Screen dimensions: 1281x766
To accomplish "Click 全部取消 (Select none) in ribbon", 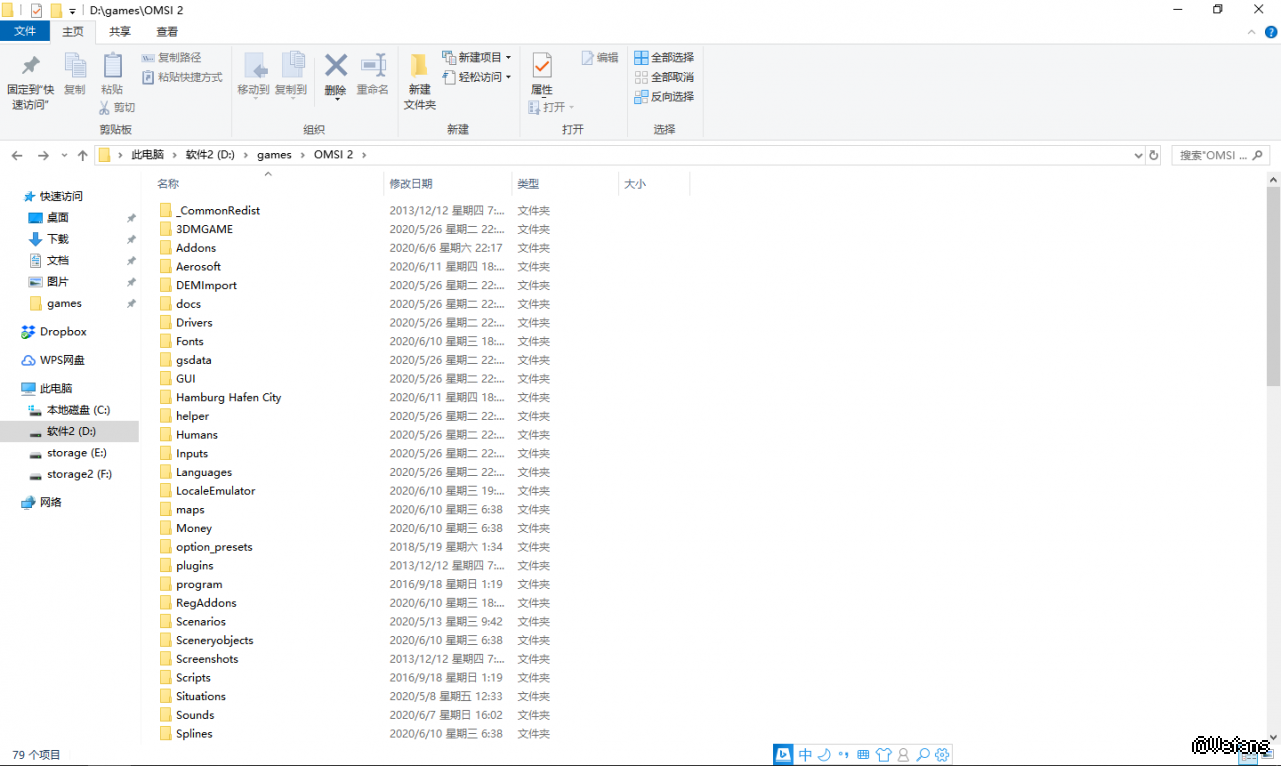I will click(664, 77).
